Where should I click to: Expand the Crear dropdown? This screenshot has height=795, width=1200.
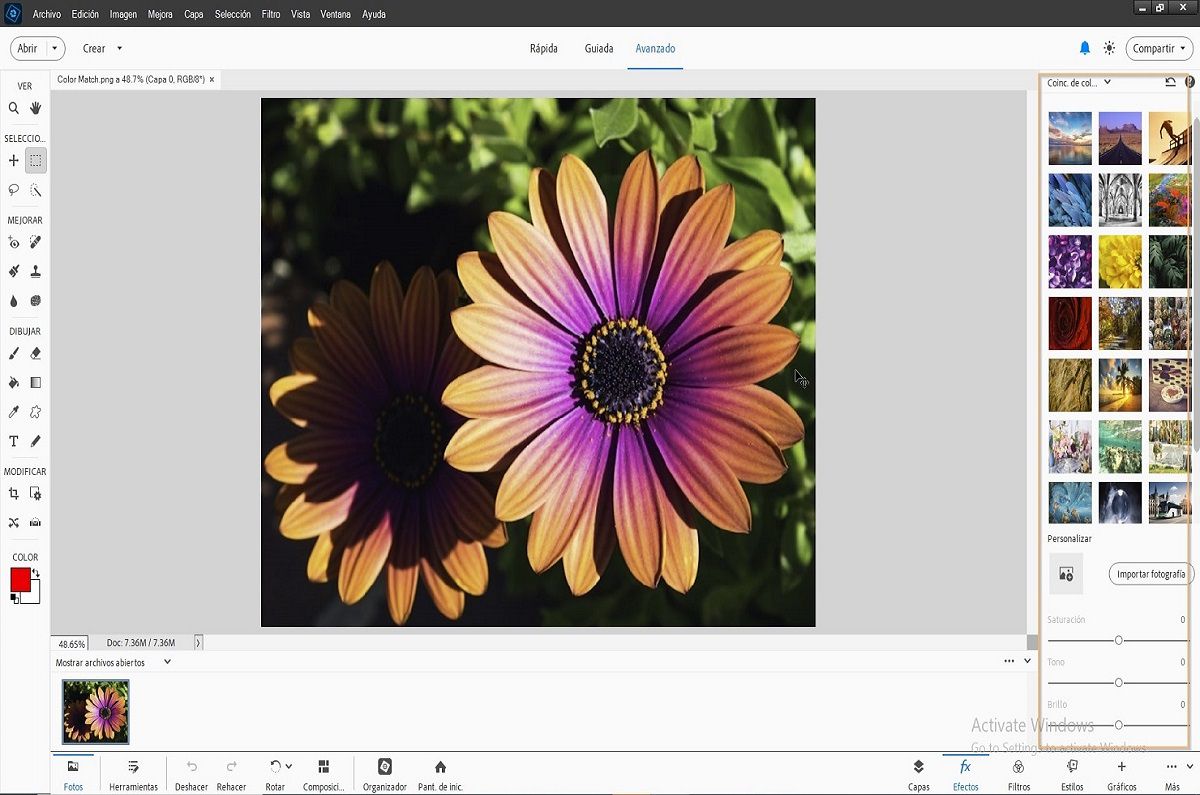click(x=119, y=48)
